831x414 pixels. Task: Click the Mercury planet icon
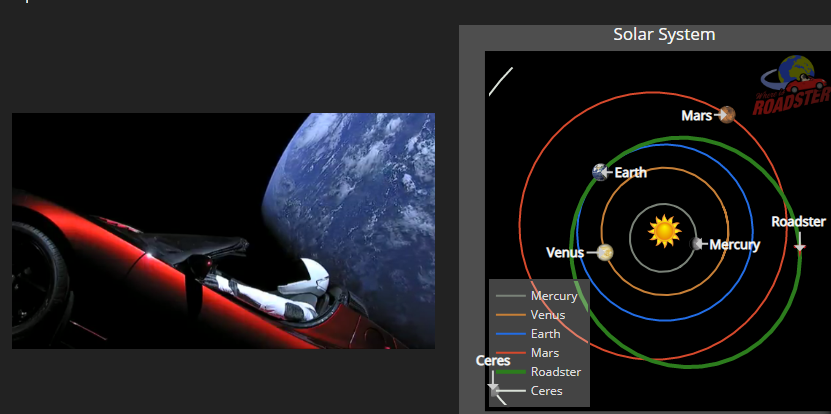pyautogui.click(x=696, y=244)
